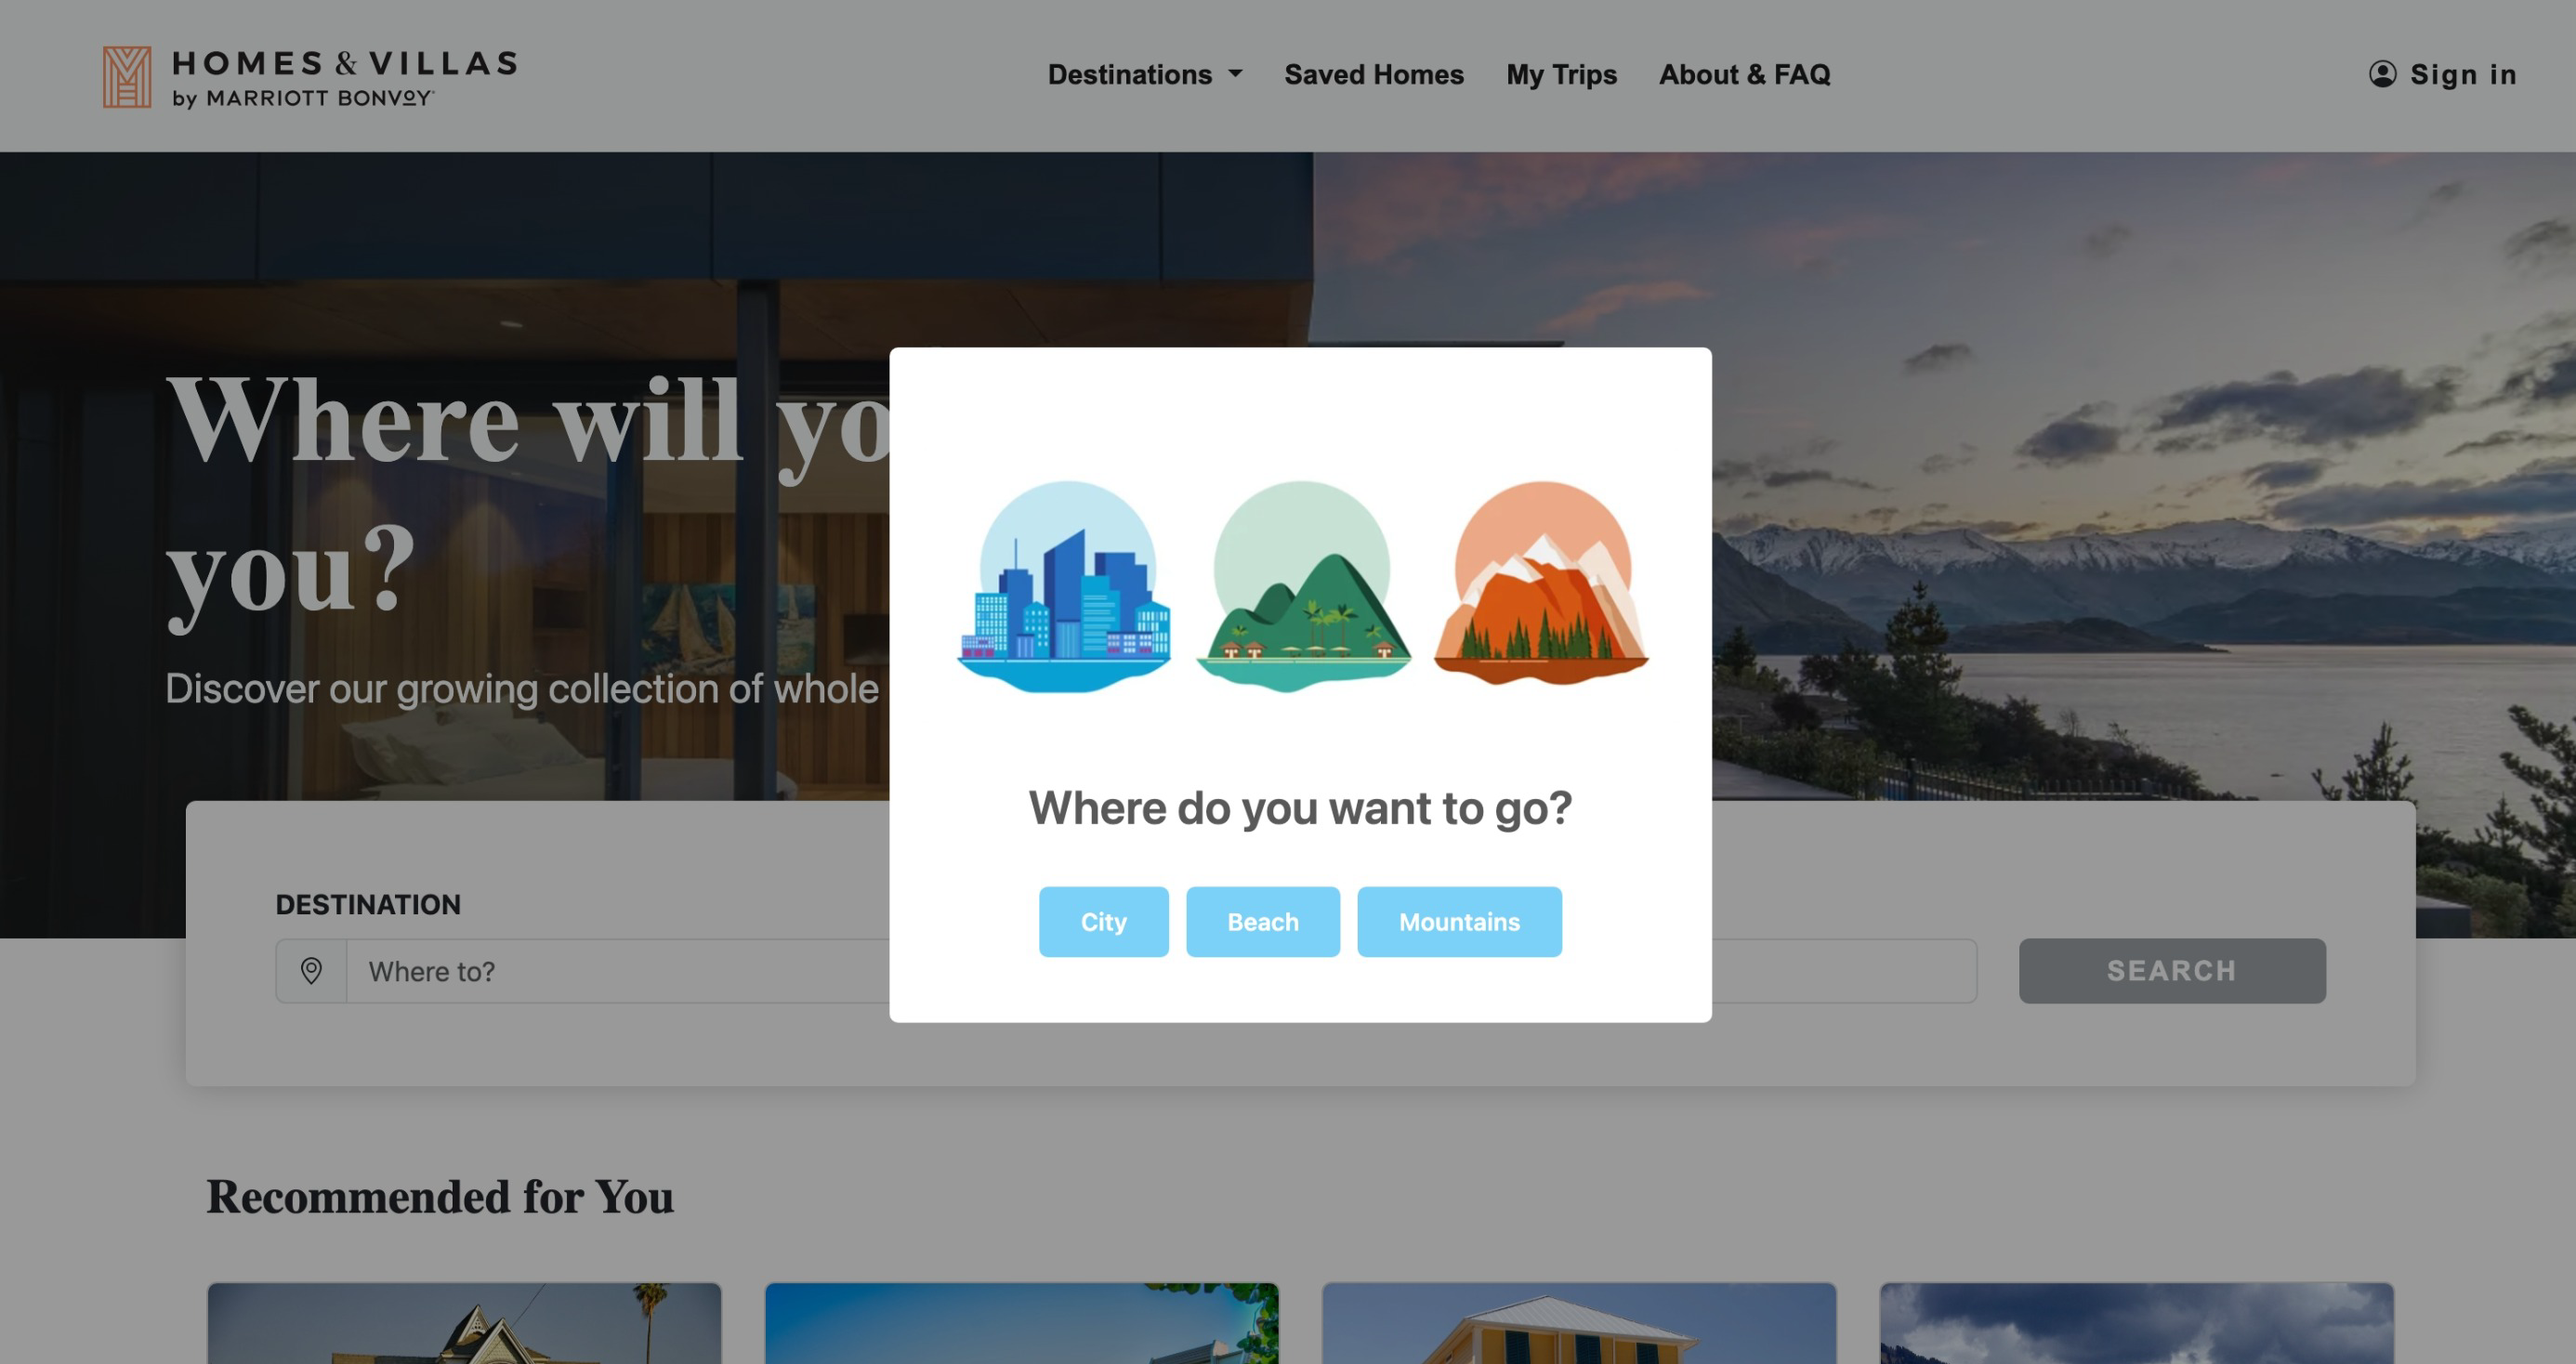Screen dimensions: 2576x1364
Task: Click the Marriott Bonvoy M logo icon
Action: (x=127, y=77)
